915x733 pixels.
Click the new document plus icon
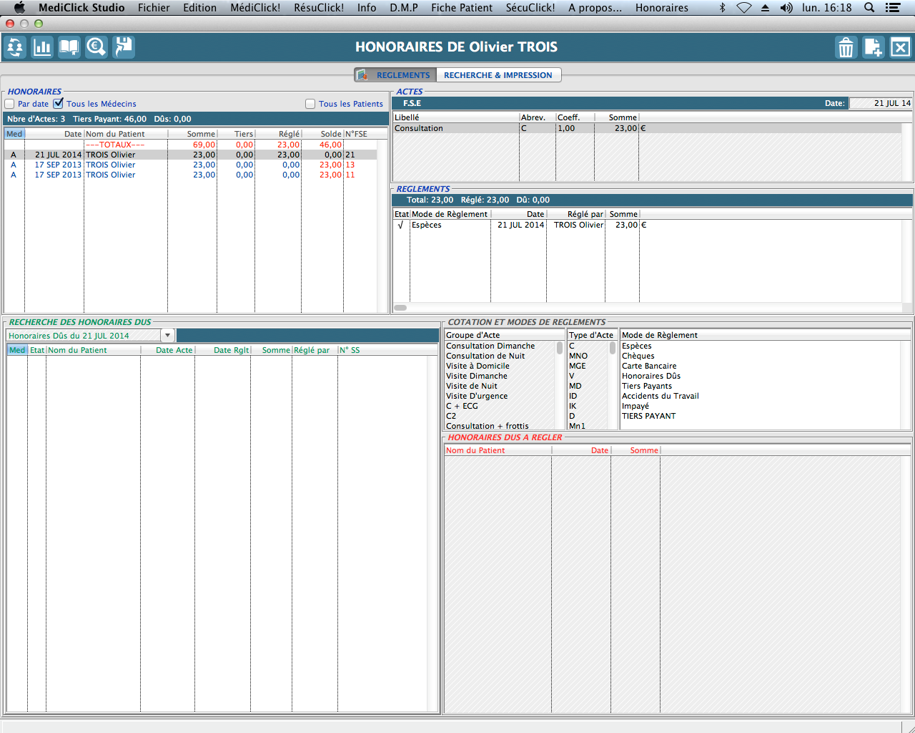pos(873,48)
